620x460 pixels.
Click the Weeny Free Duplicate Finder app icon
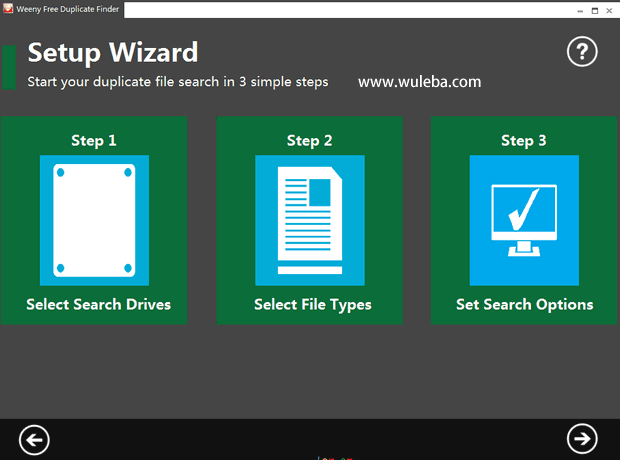click(x=8, y=8)
